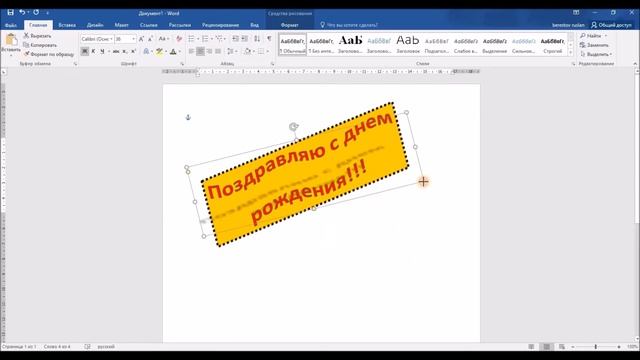The width and height of the screenshot is (640, 360).
Task: Switch to Рассылки tab
Action: point(180,25)
